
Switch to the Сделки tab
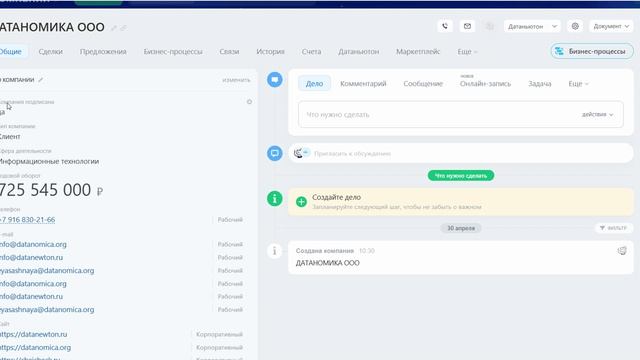pyautogui.click(x=51, y=52)
